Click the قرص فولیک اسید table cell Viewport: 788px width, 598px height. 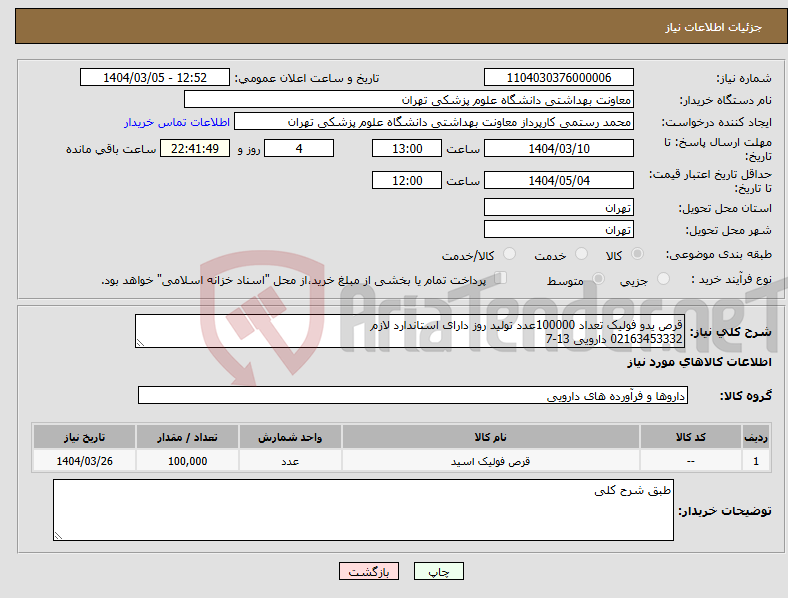point(490,461)
